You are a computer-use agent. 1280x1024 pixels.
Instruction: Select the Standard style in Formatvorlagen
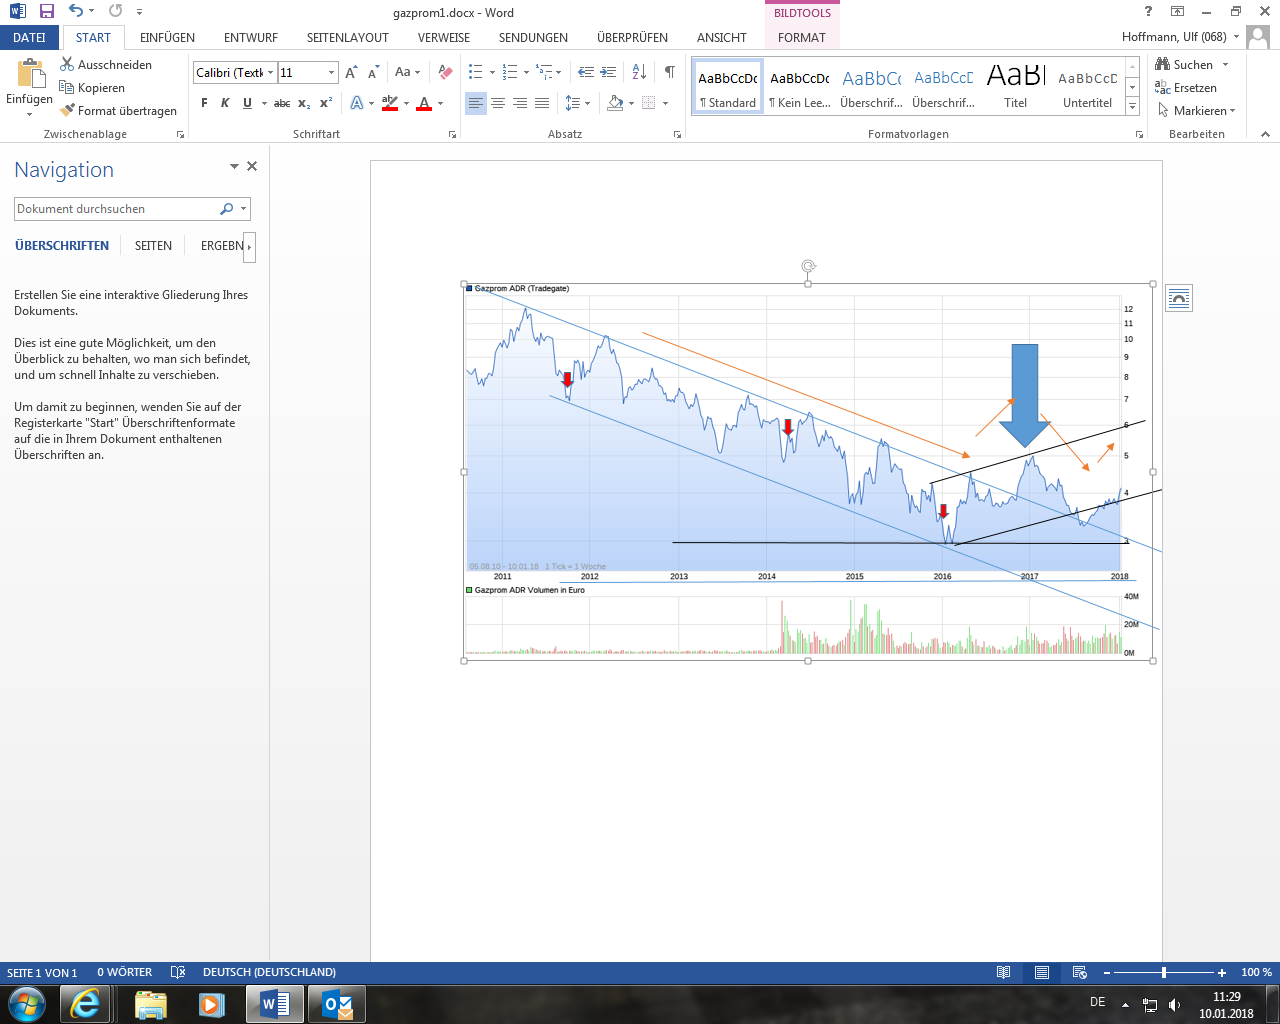pyautogui.click(x=727, y=86)
